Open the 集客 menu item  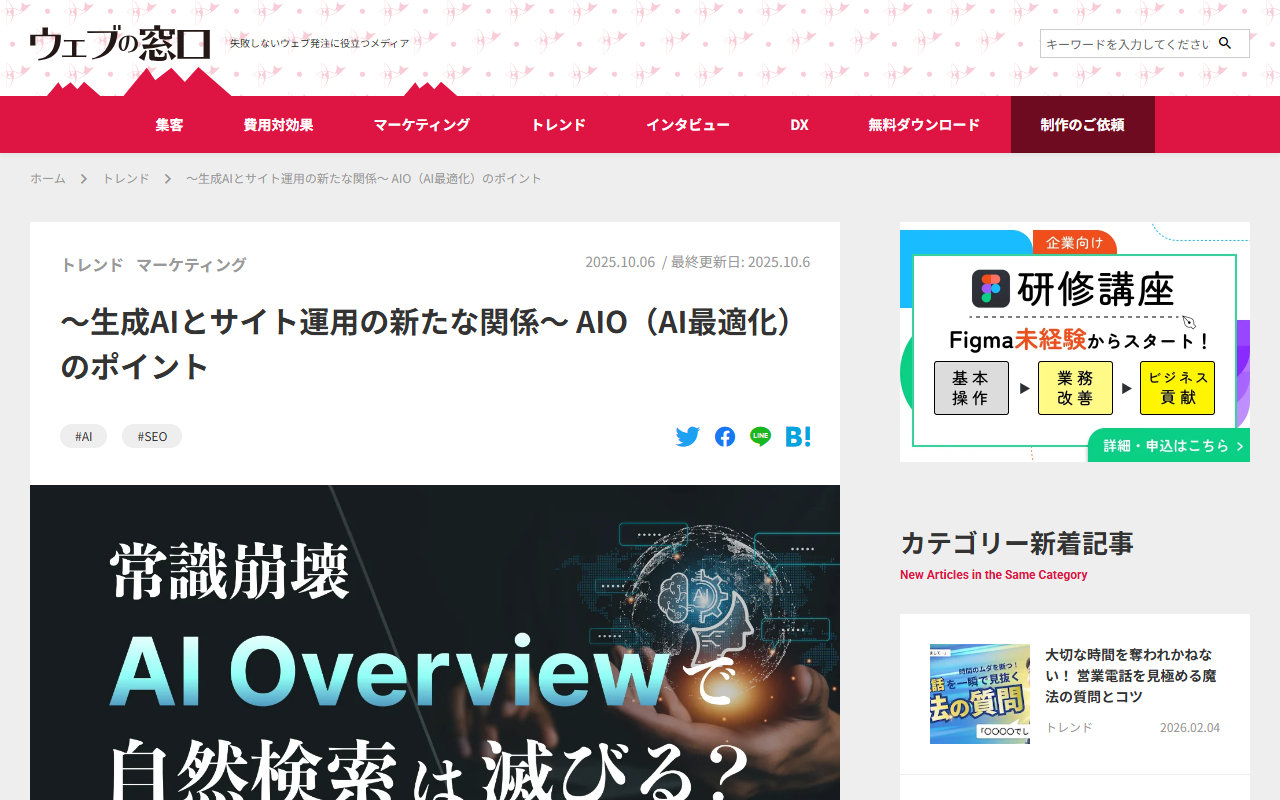point(170,125)
